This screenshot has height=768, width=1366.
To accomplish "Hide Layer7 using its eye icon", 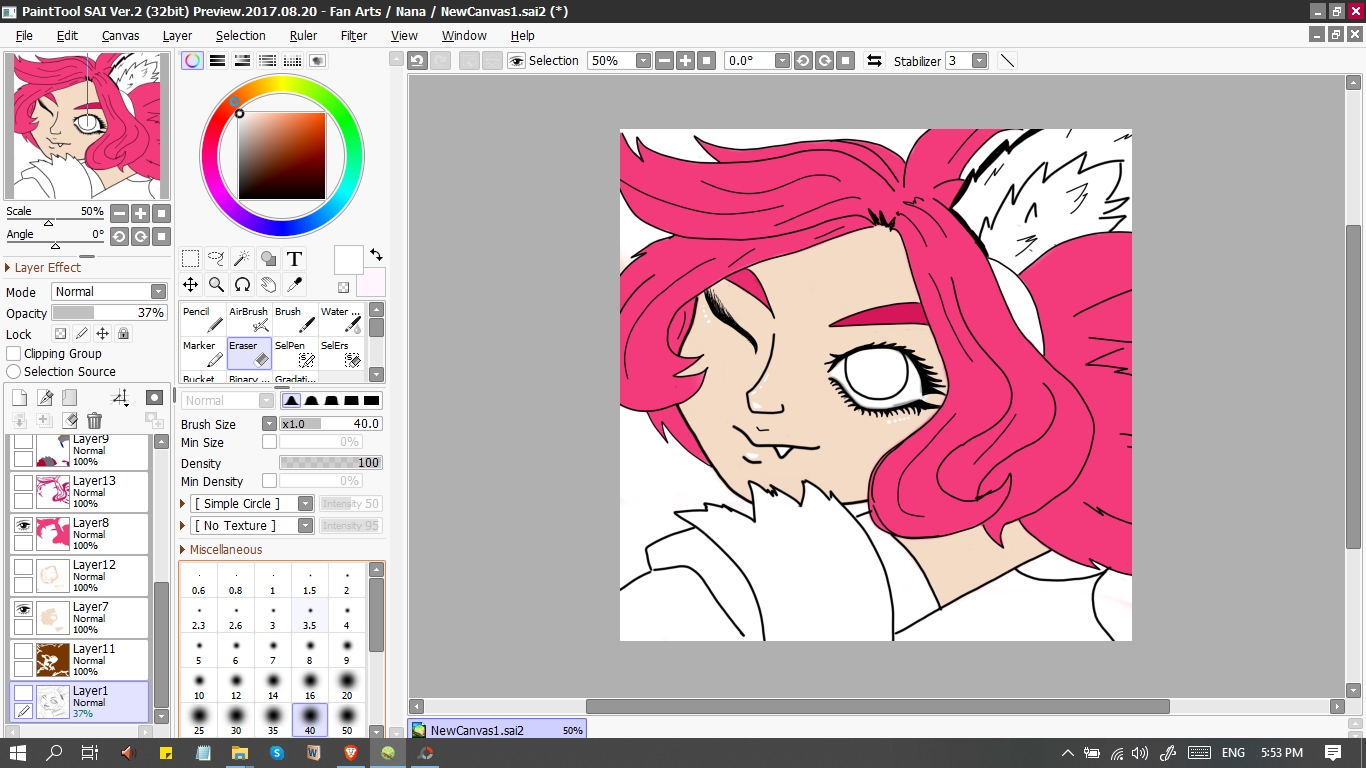I will coord(23,608).
